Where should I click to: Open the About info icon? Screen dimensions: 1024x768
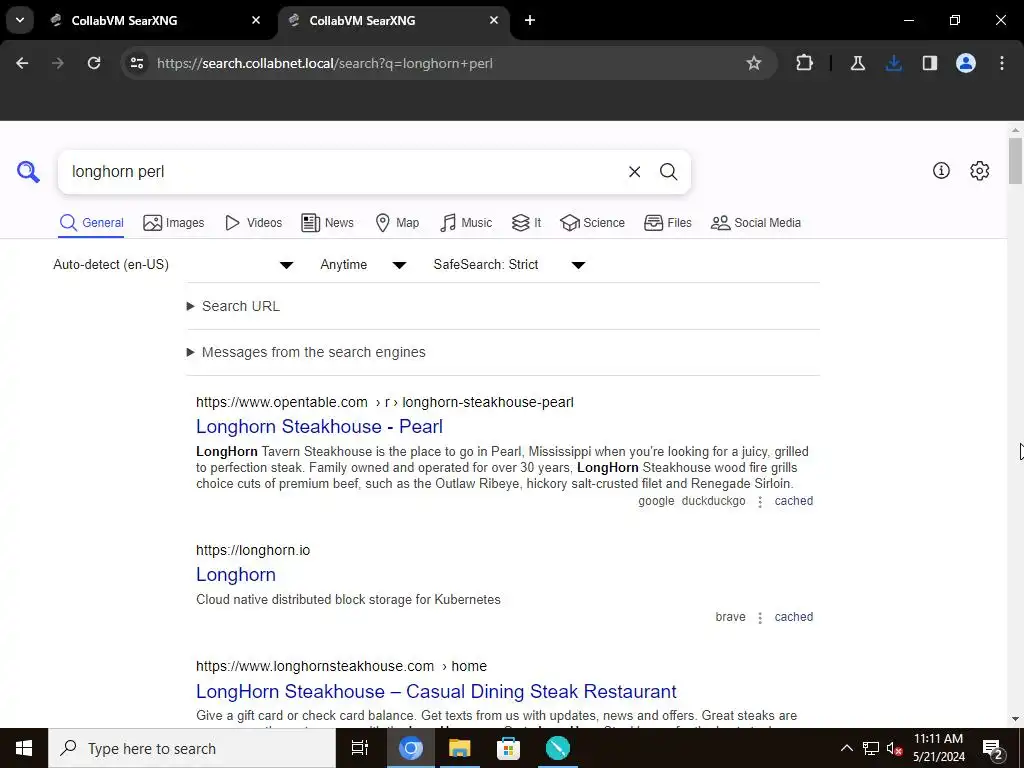941,170
